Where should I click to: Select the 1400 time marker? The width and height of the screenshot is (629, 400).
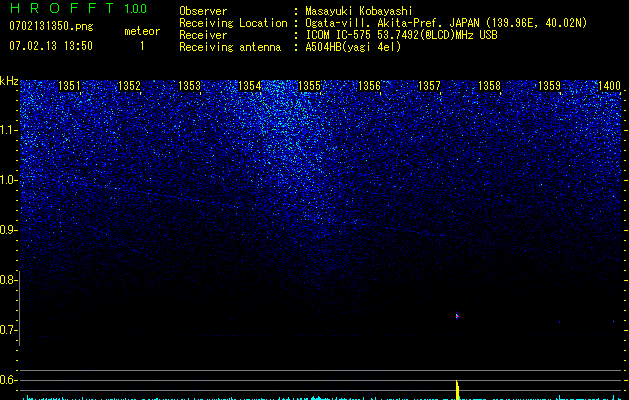[x=609, y=86]
